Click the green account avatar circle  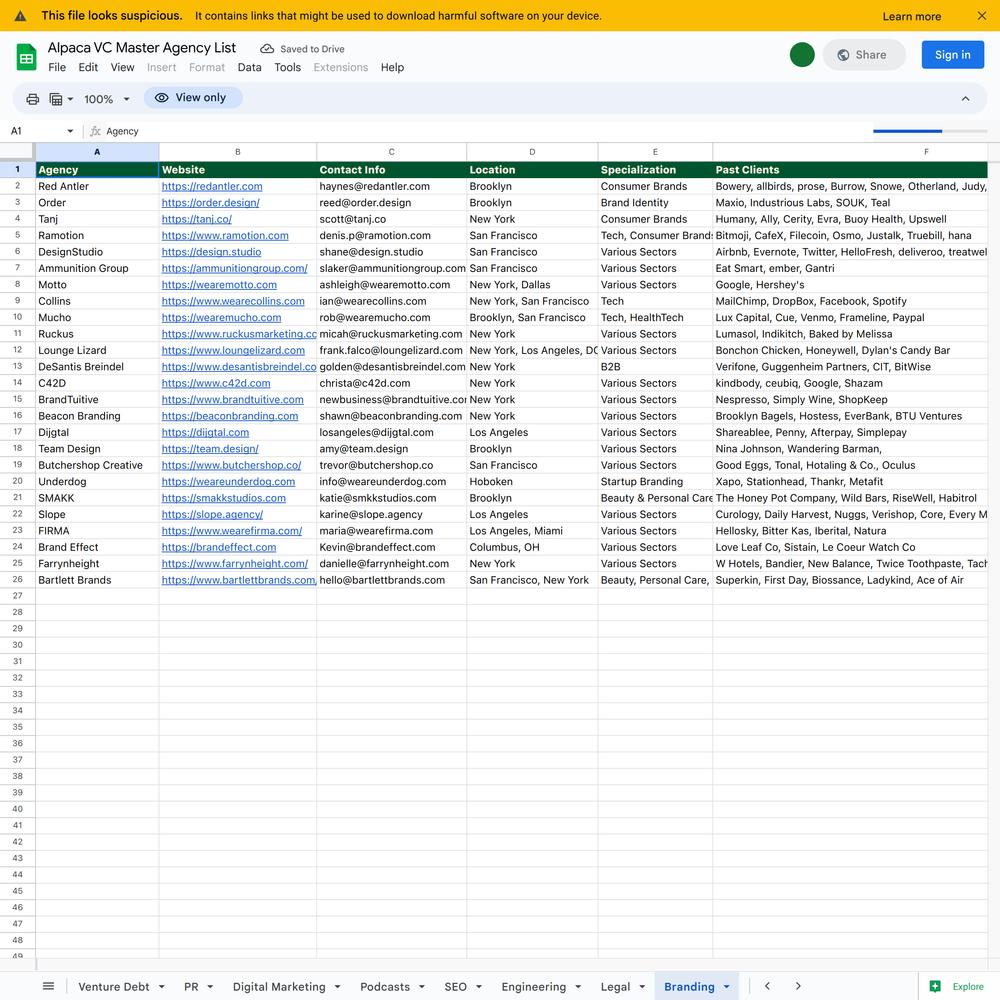802,55
